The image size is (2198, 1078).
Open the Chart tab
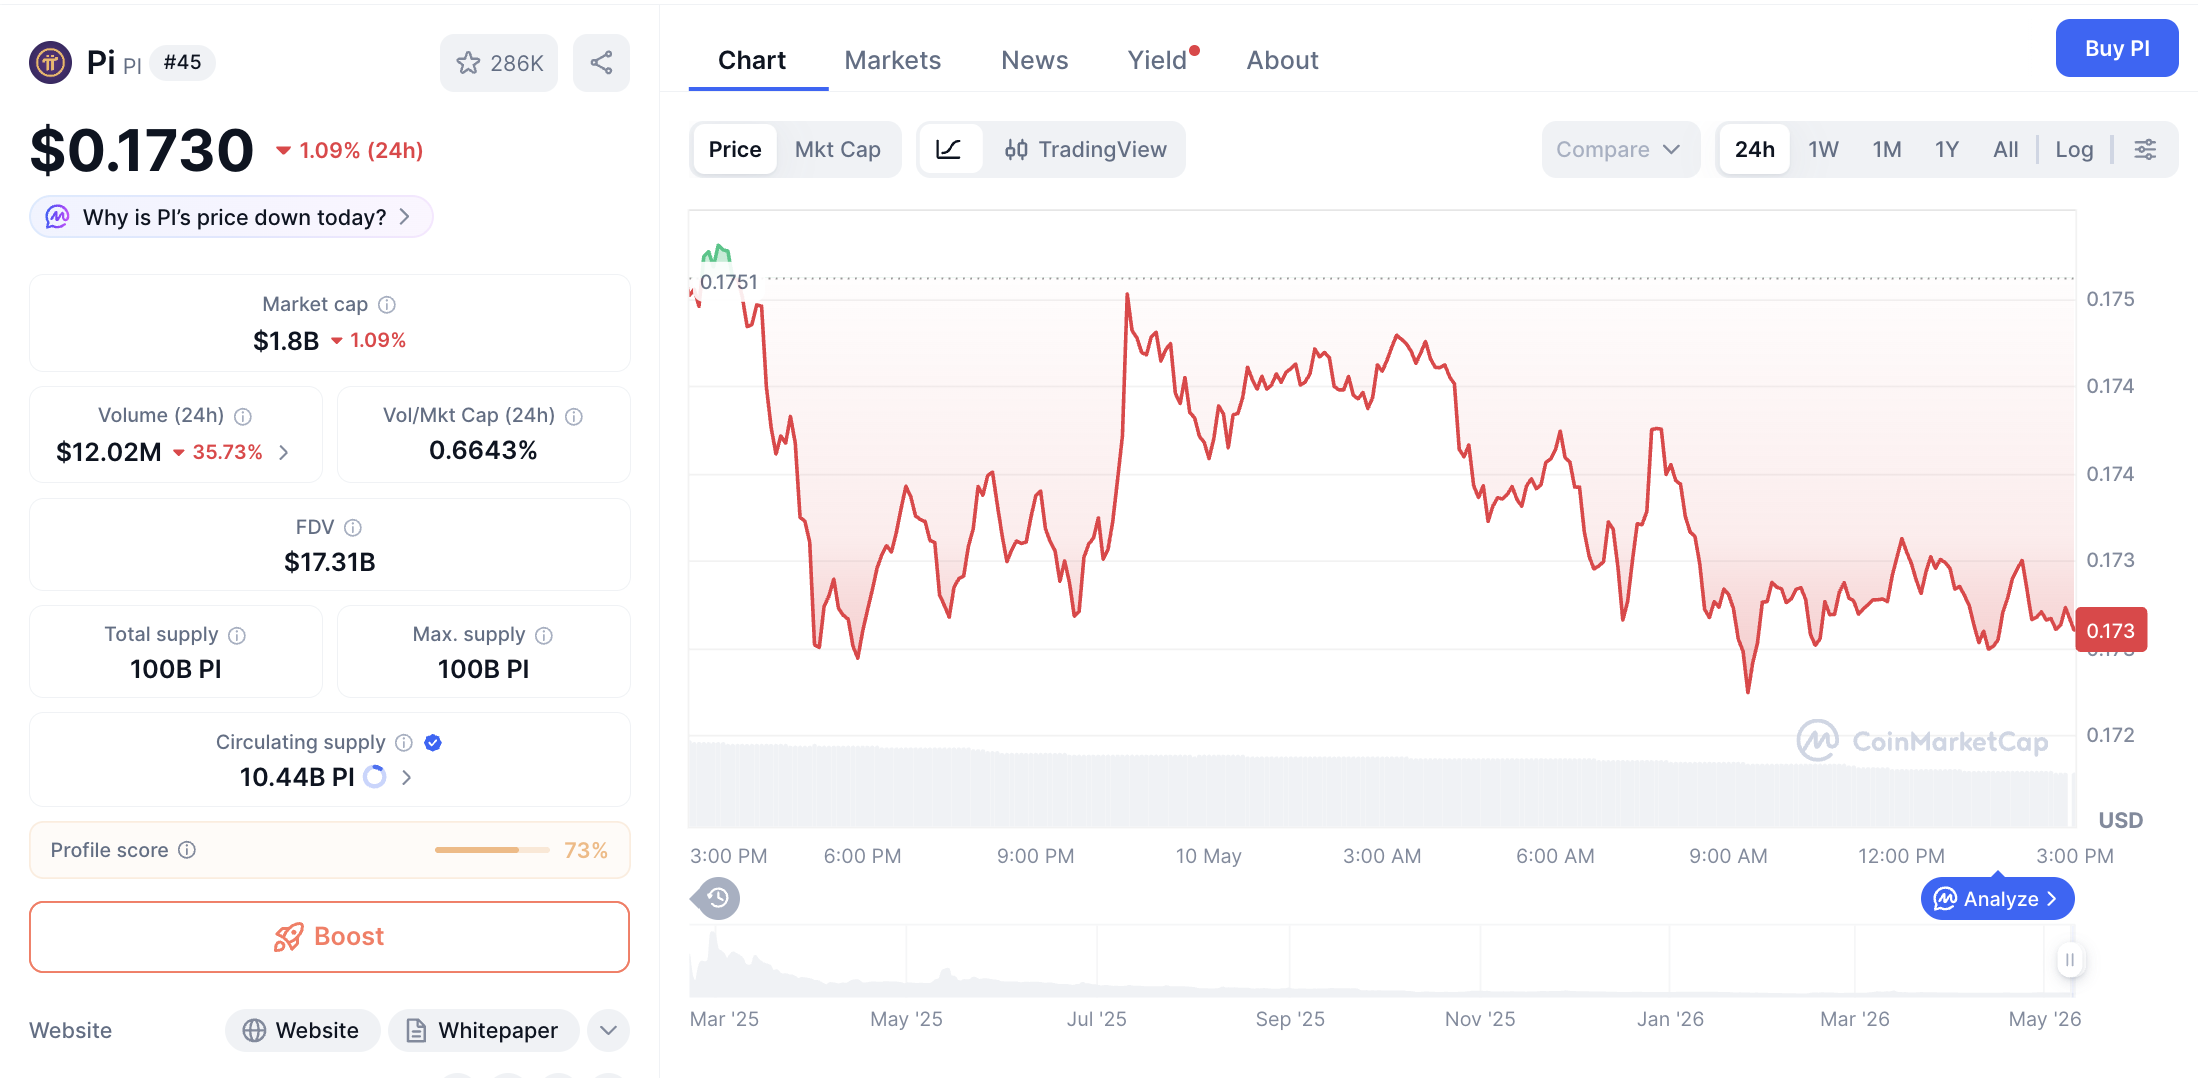click(752, 61)
